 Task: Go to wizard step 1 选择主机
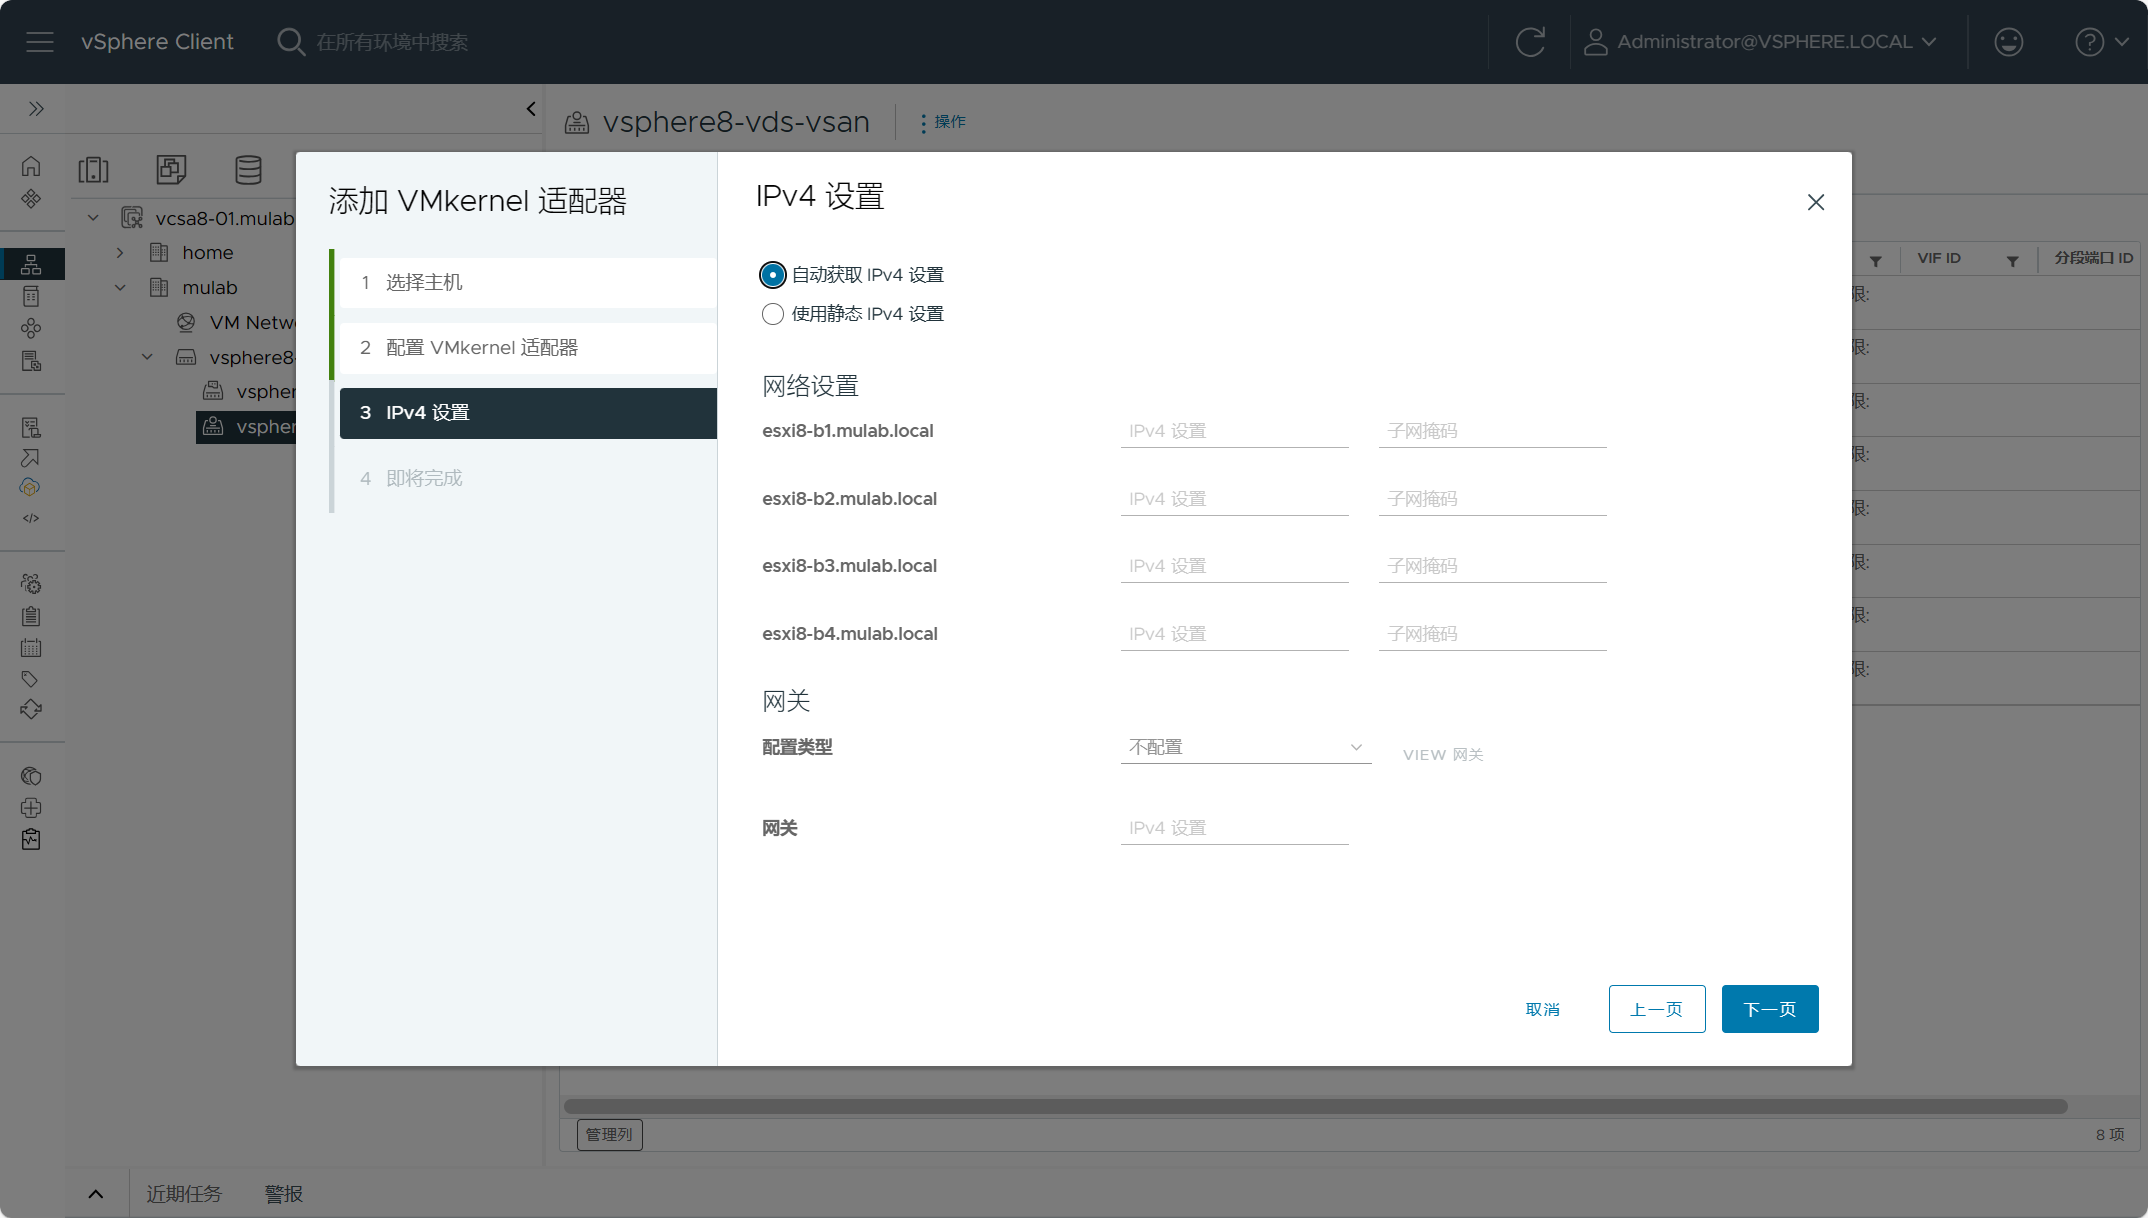pos(528,283)
